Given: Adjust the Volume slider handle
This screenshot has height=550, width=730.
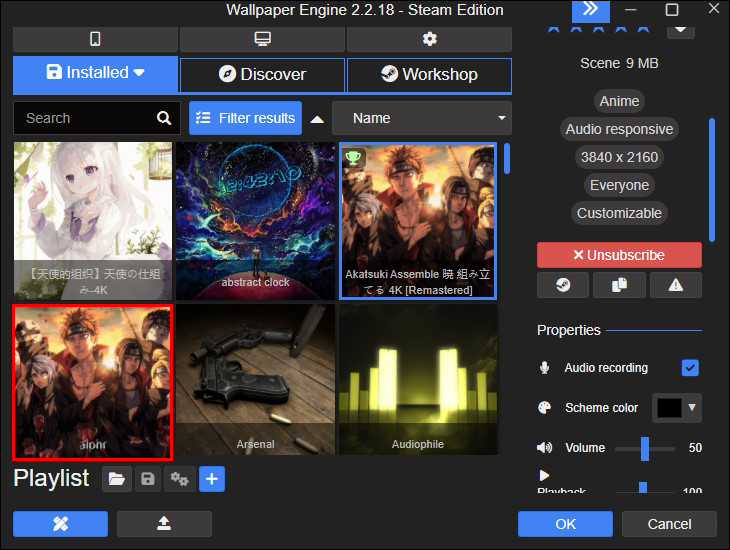Looking at the screenshot, I should (x=645, y=448).
